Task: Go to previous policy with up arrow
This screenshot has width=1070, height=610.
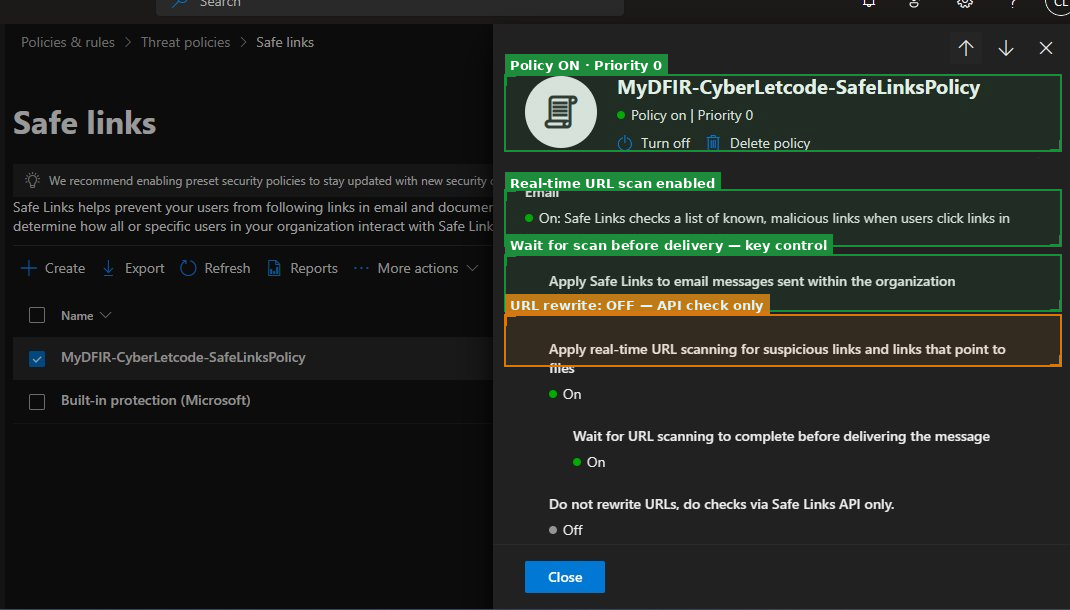Action: (x=966, y=48)
